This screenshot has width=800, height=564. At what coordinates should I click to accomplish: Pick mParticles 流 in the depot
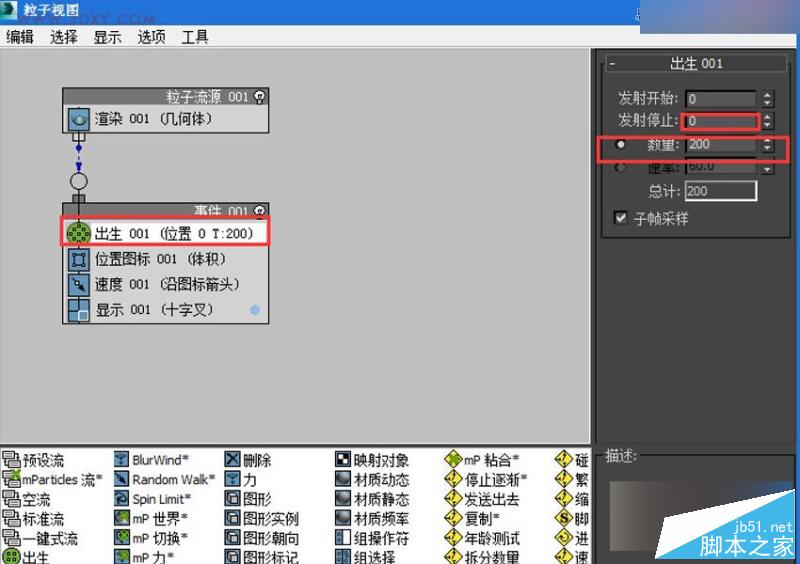(53, 479)
